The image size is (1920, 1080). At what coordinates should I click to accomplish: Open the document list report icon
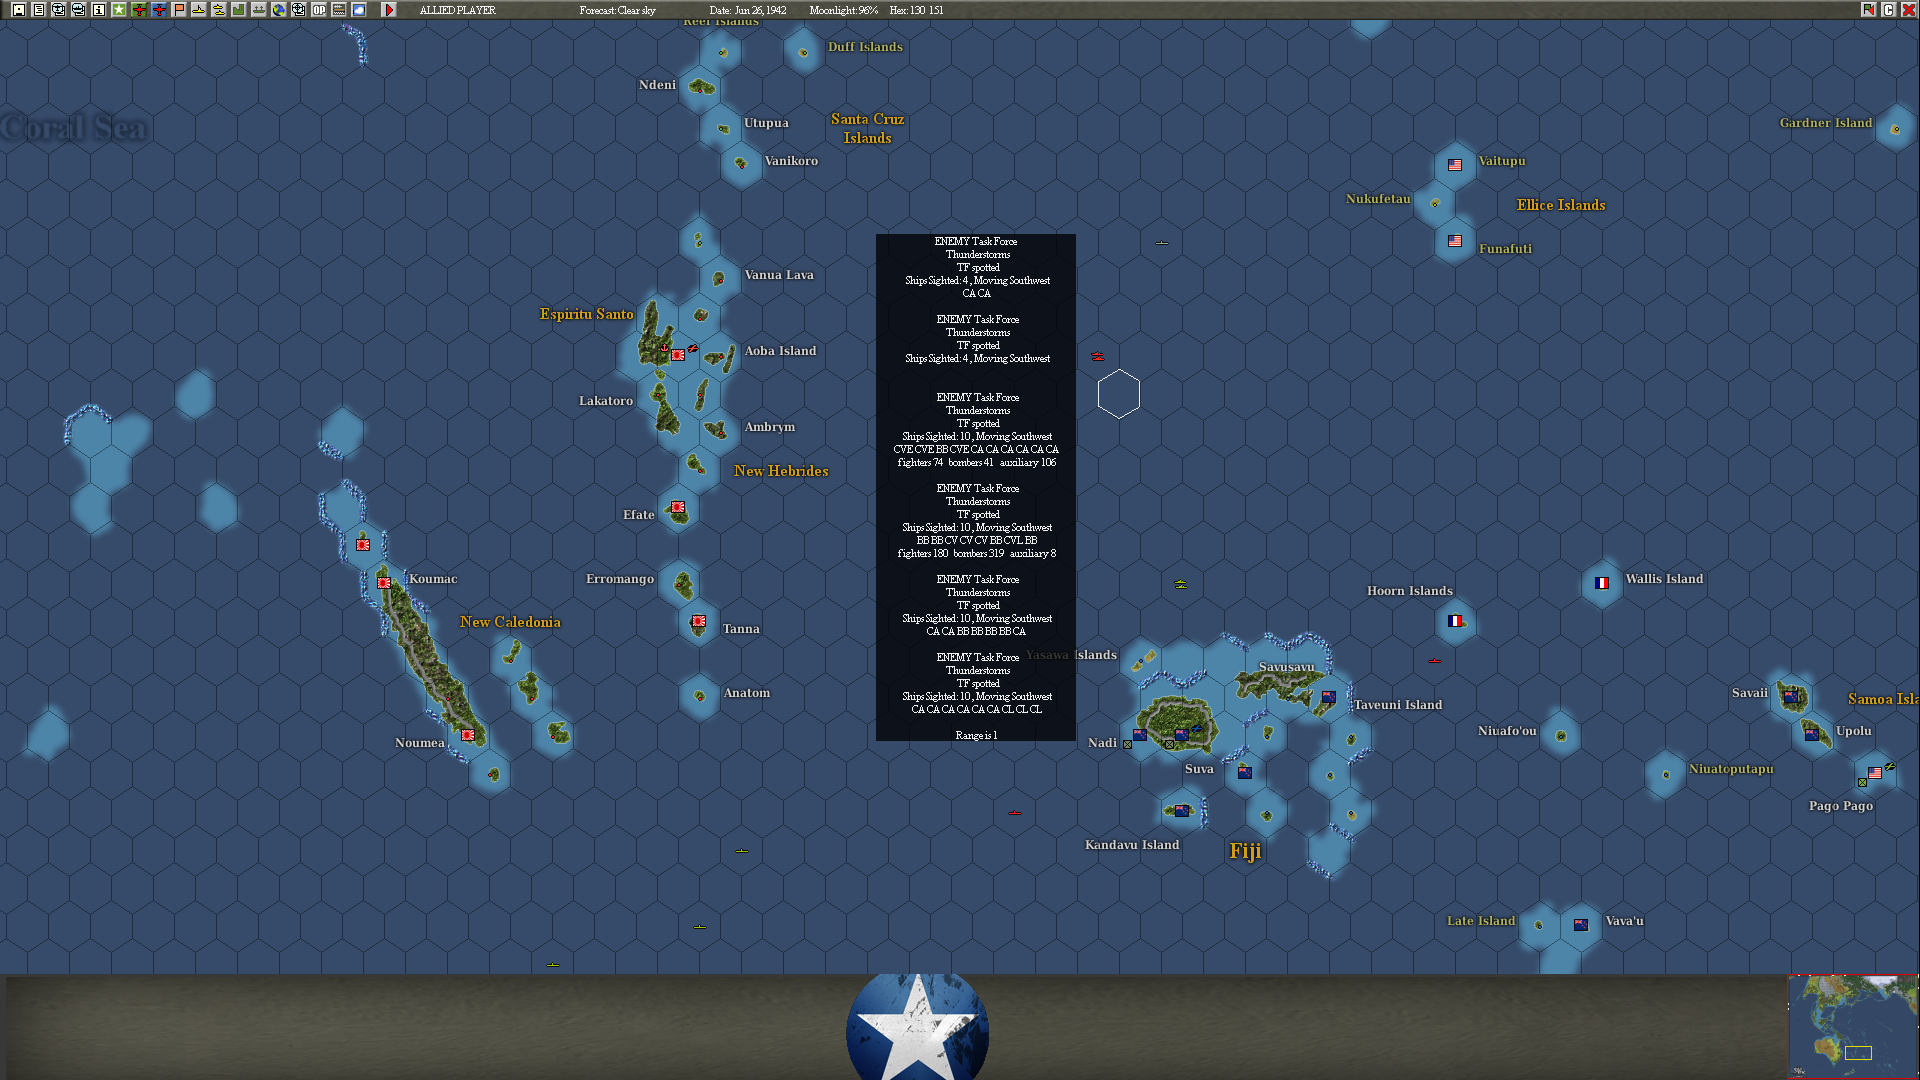click(x=39, y=10)
